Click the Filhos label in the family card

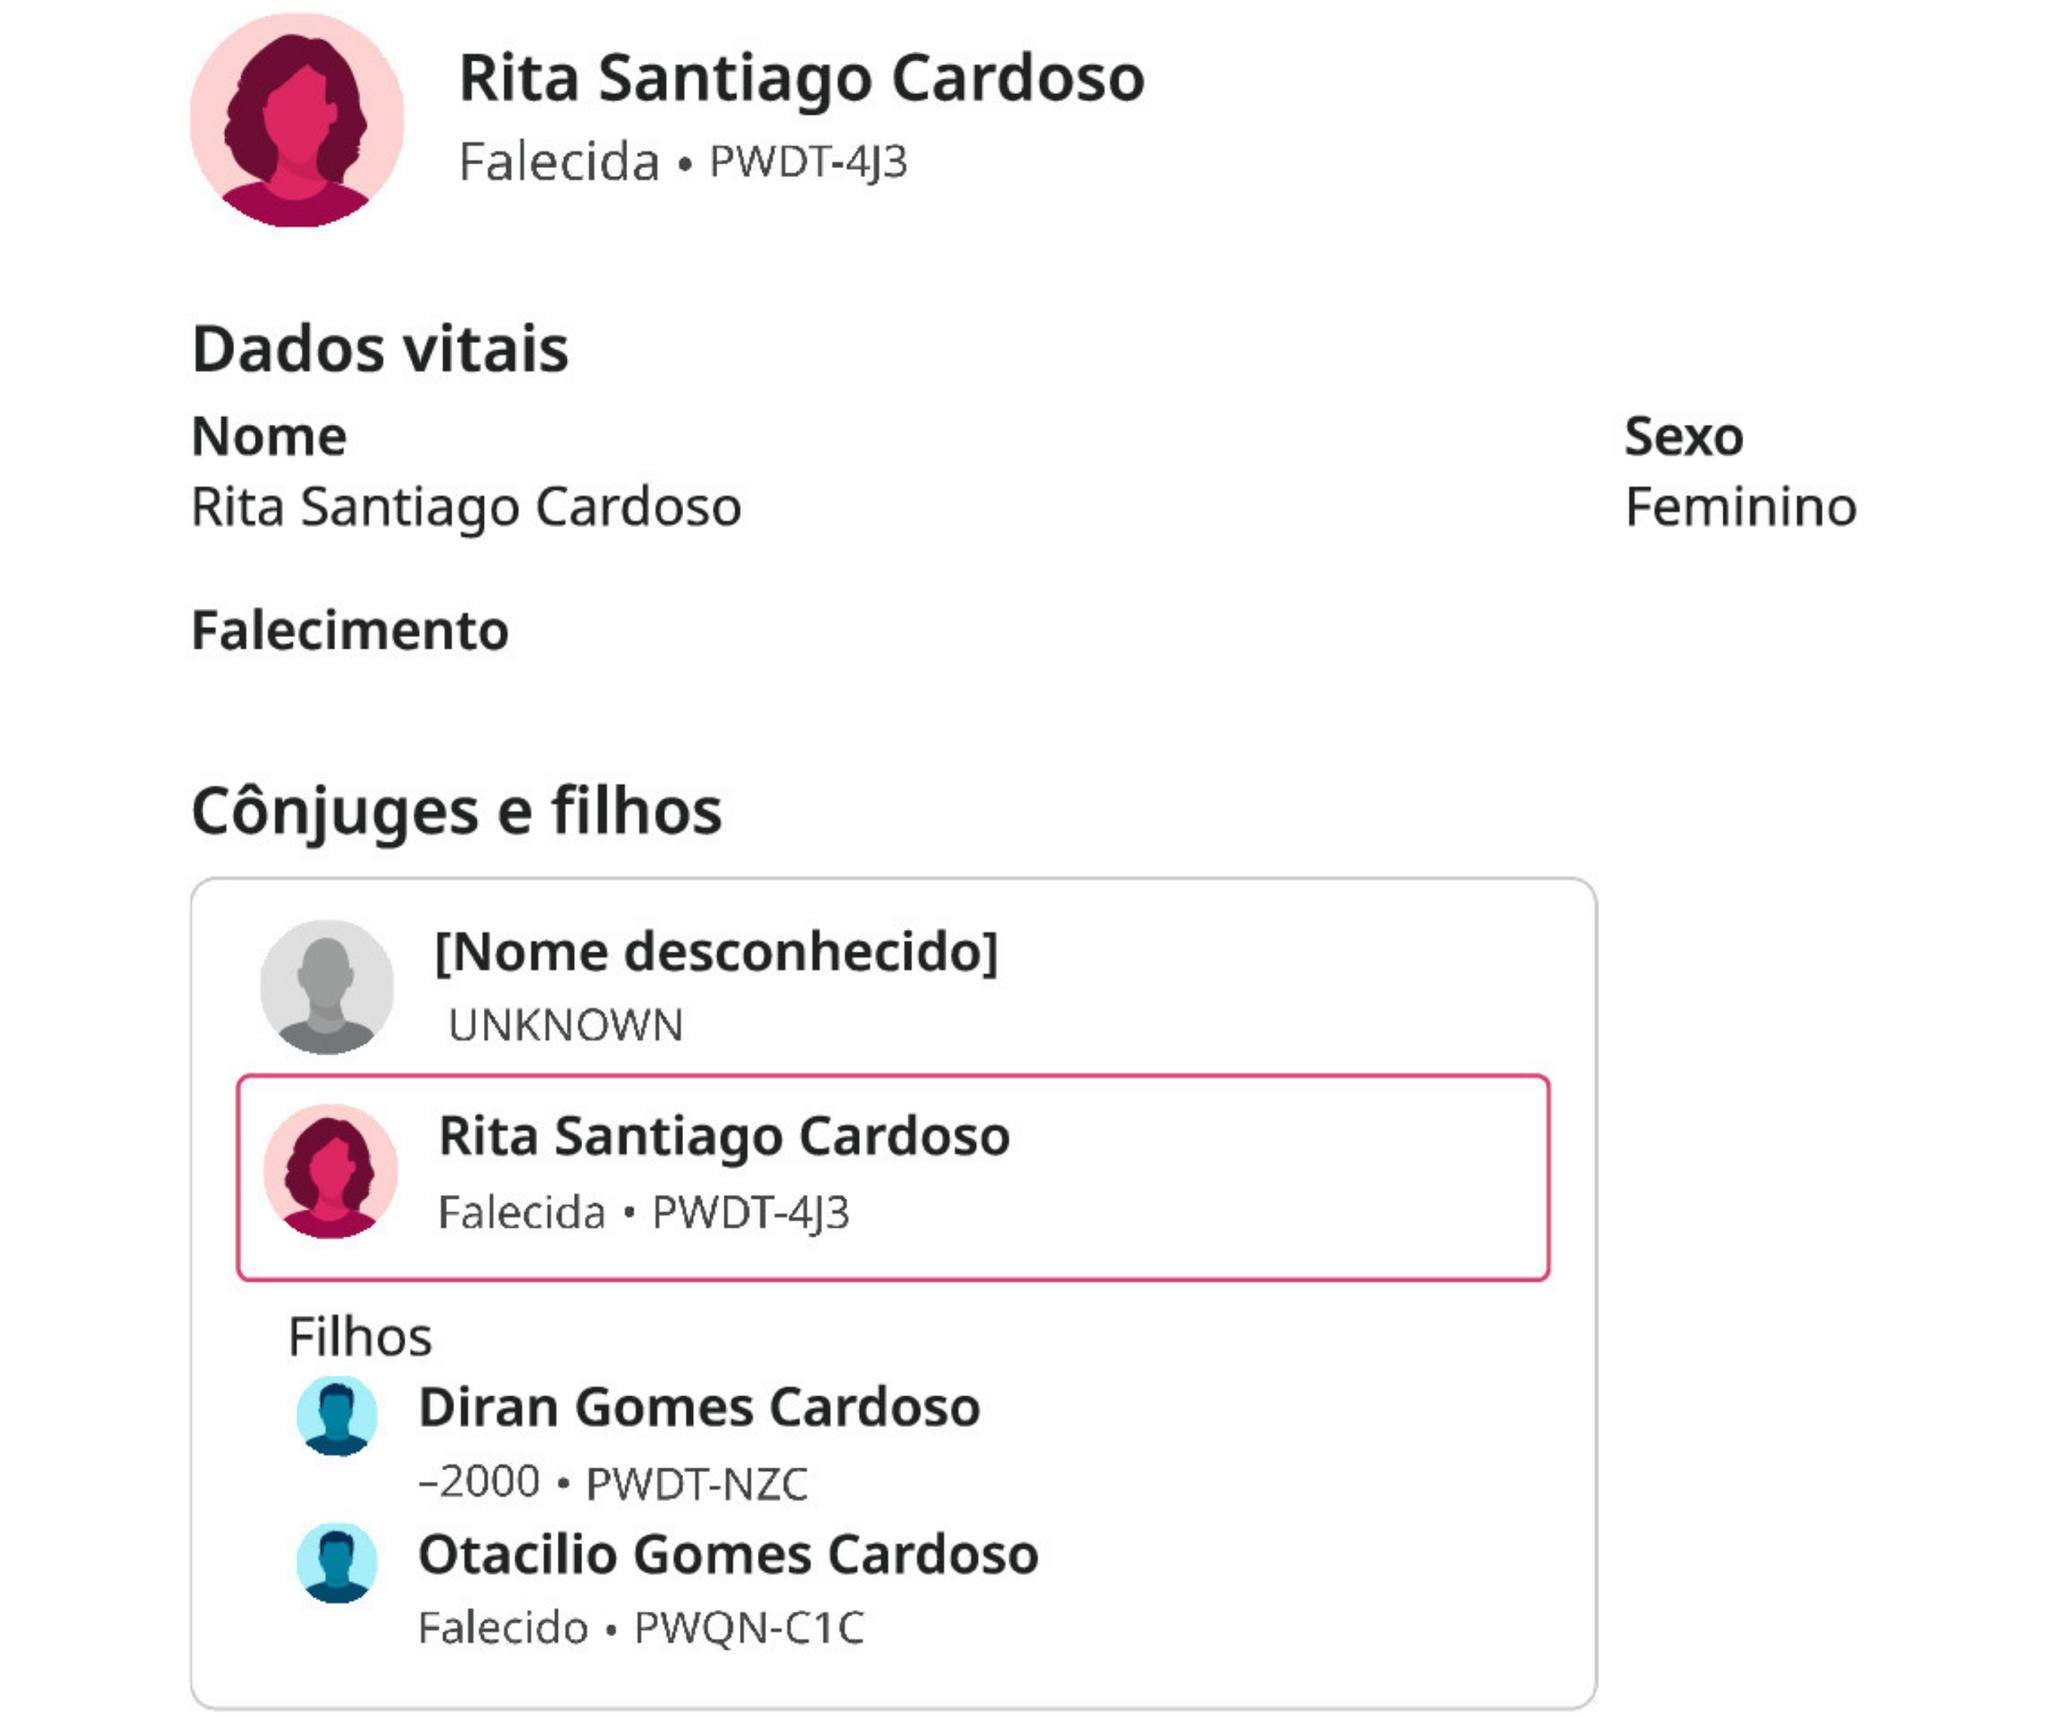(360, 1336)
